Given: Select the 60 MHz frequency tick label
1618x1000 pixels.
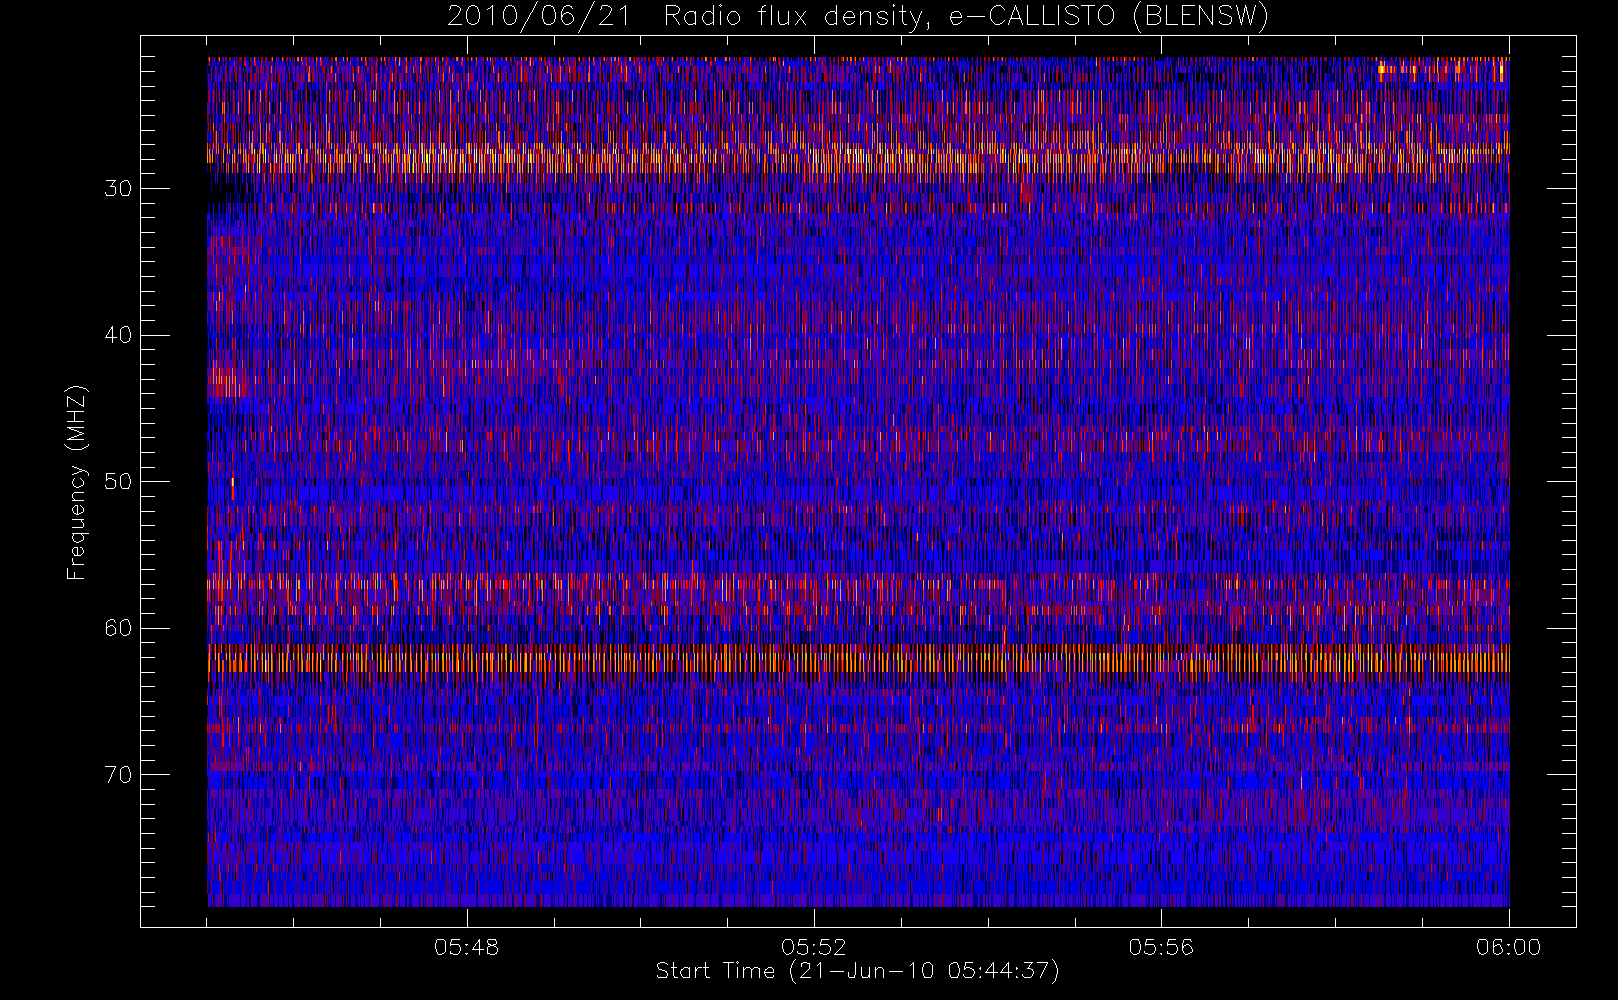Looking at the screenshot, I should click(118, 628).
